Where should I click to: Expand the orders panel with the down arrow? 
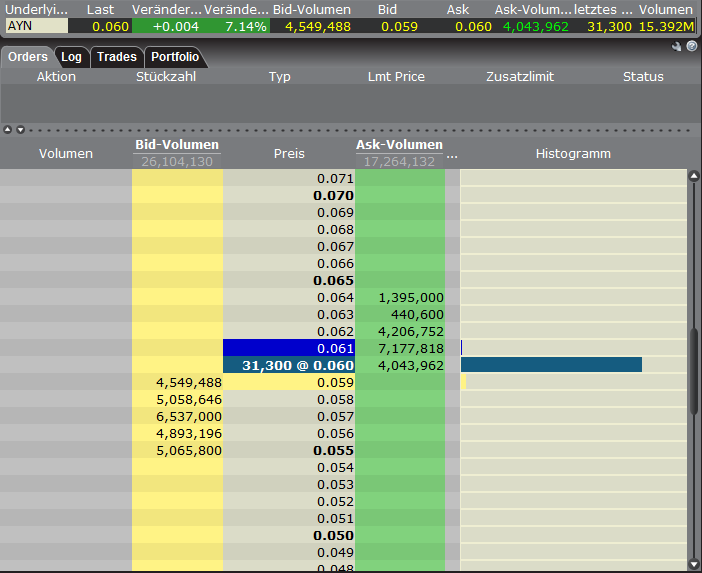pos(19,129)
